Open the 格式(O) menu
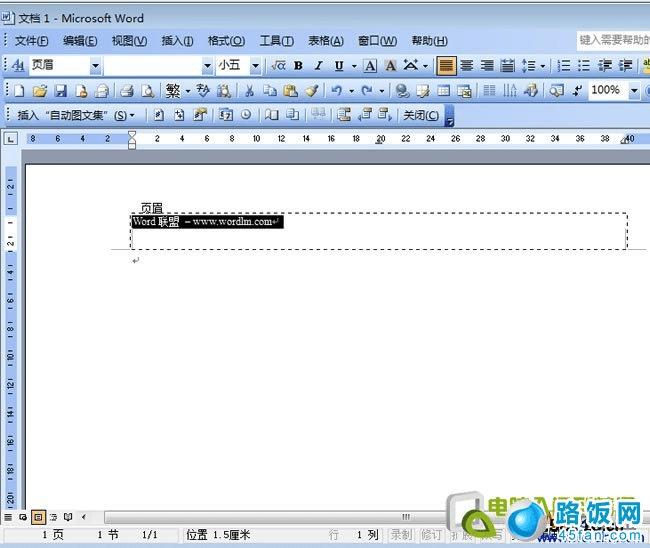The width and height of the screenshot is (650, 548). (226, 41)
